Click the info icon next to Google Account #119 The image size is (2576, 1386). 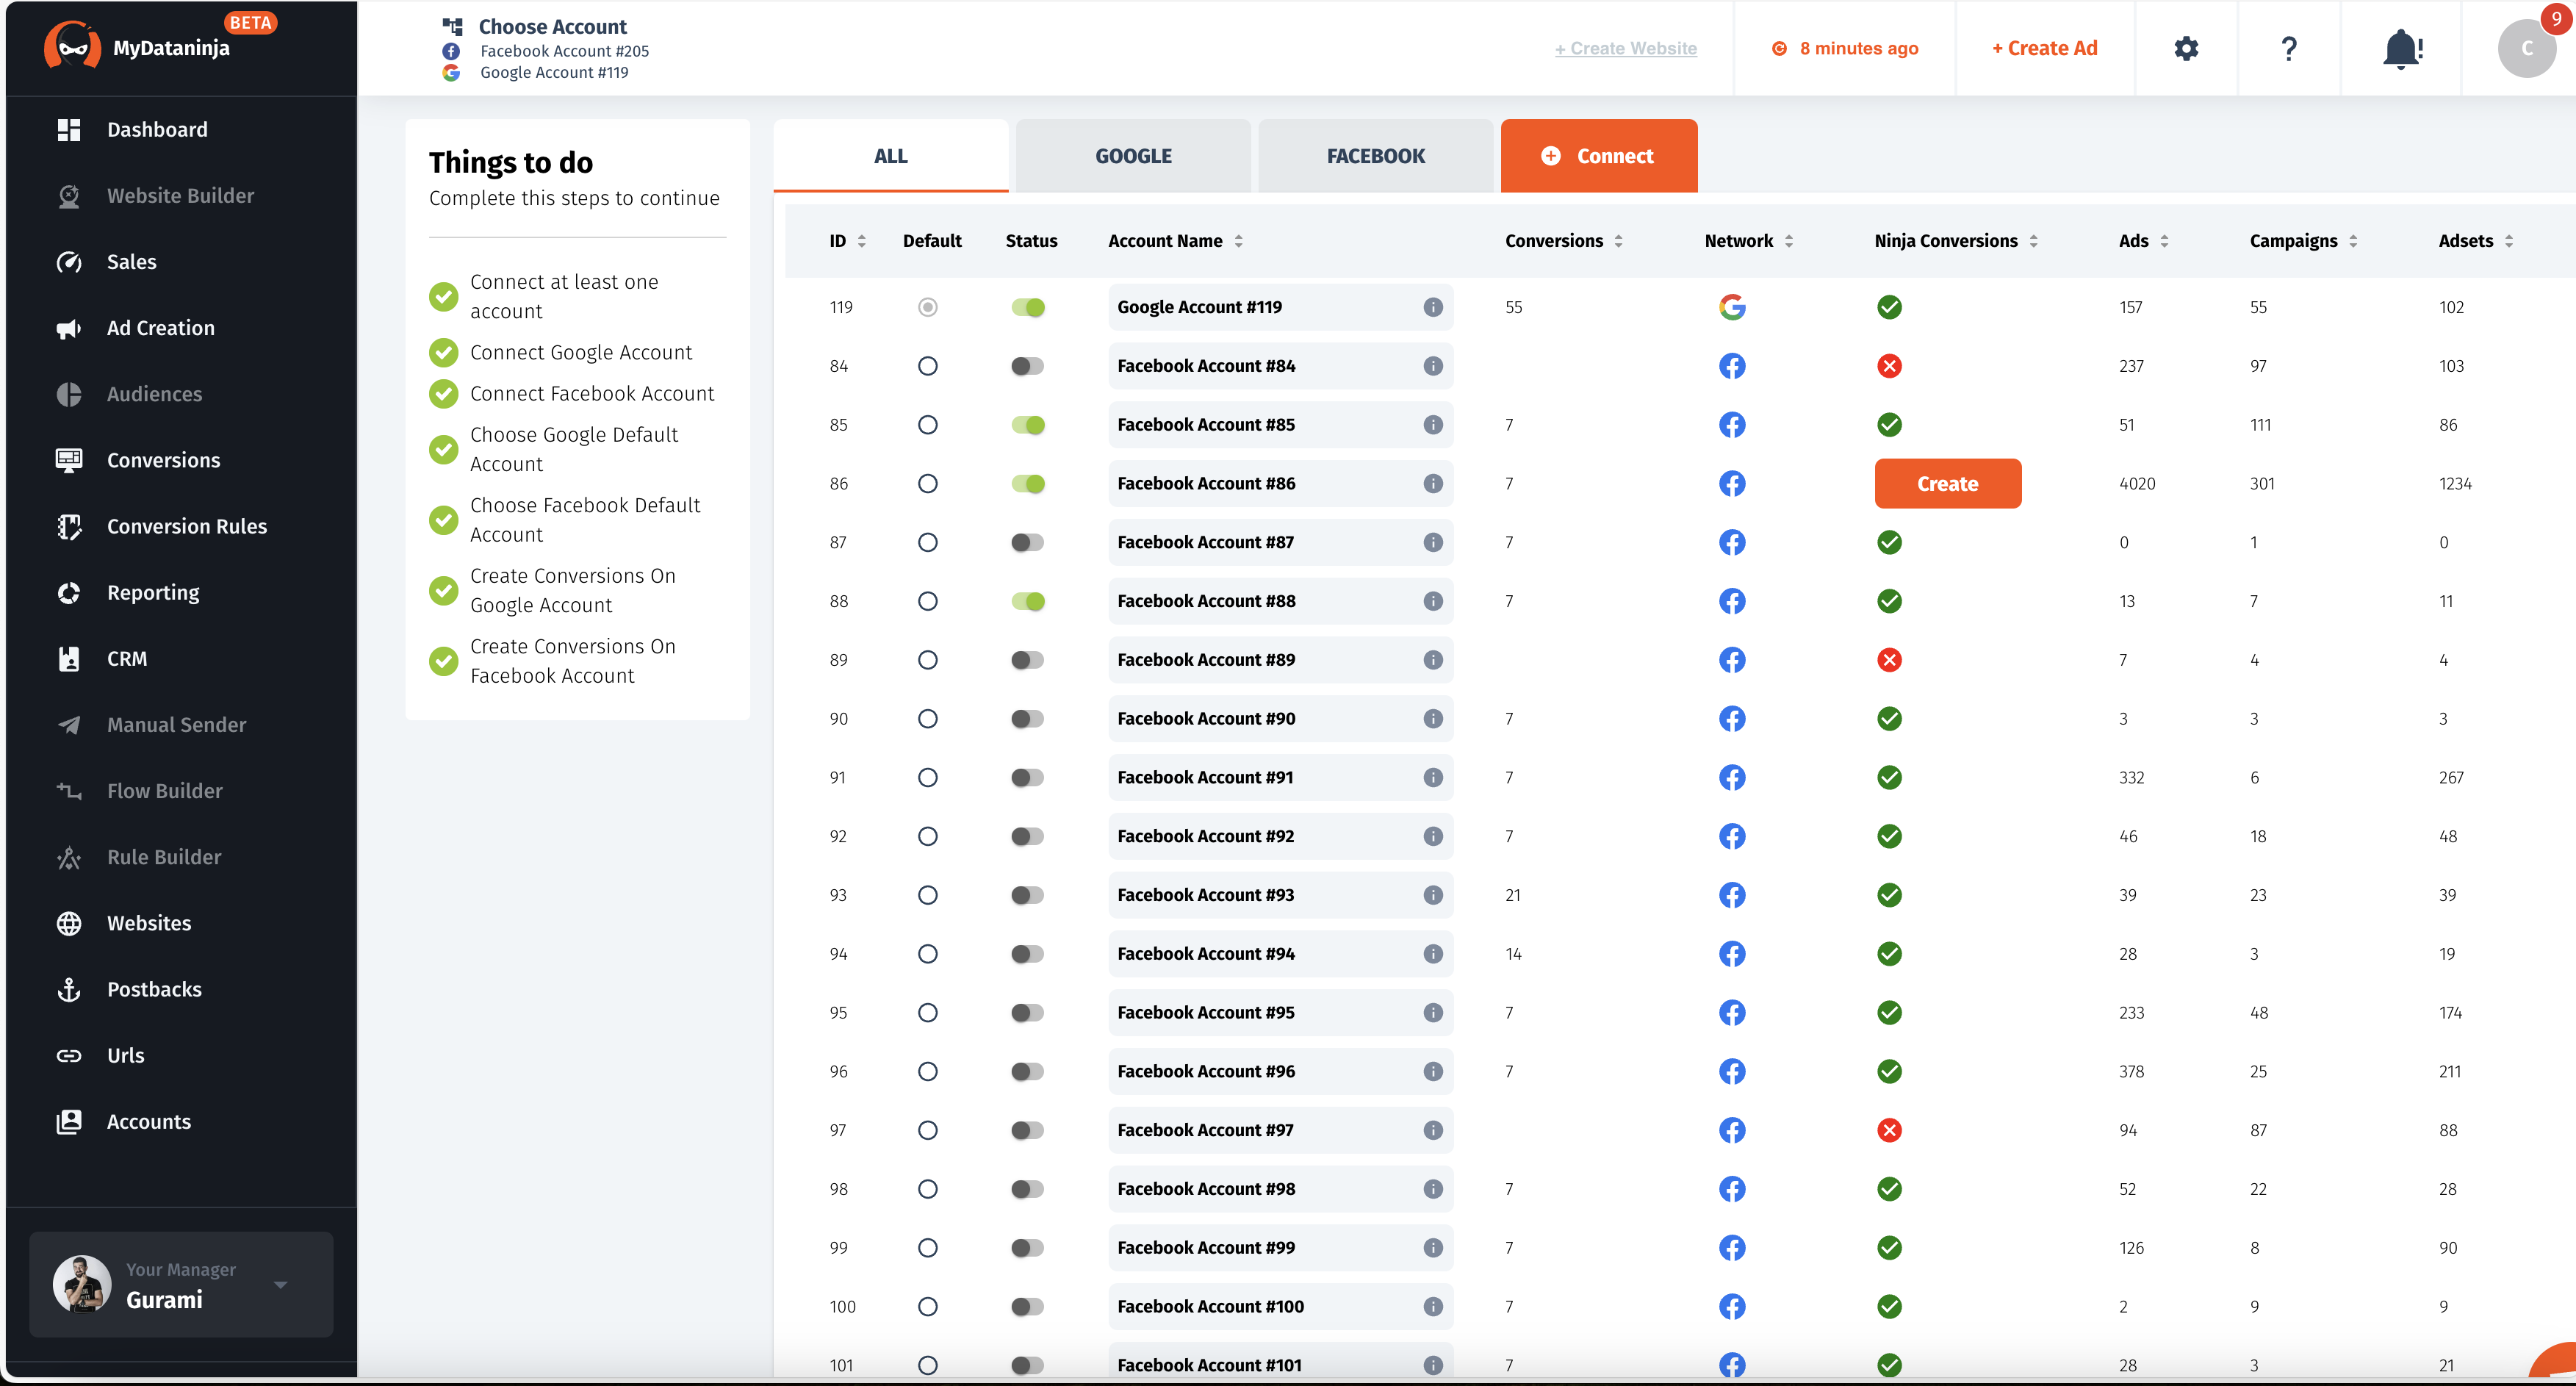[x=1433, y=307]
